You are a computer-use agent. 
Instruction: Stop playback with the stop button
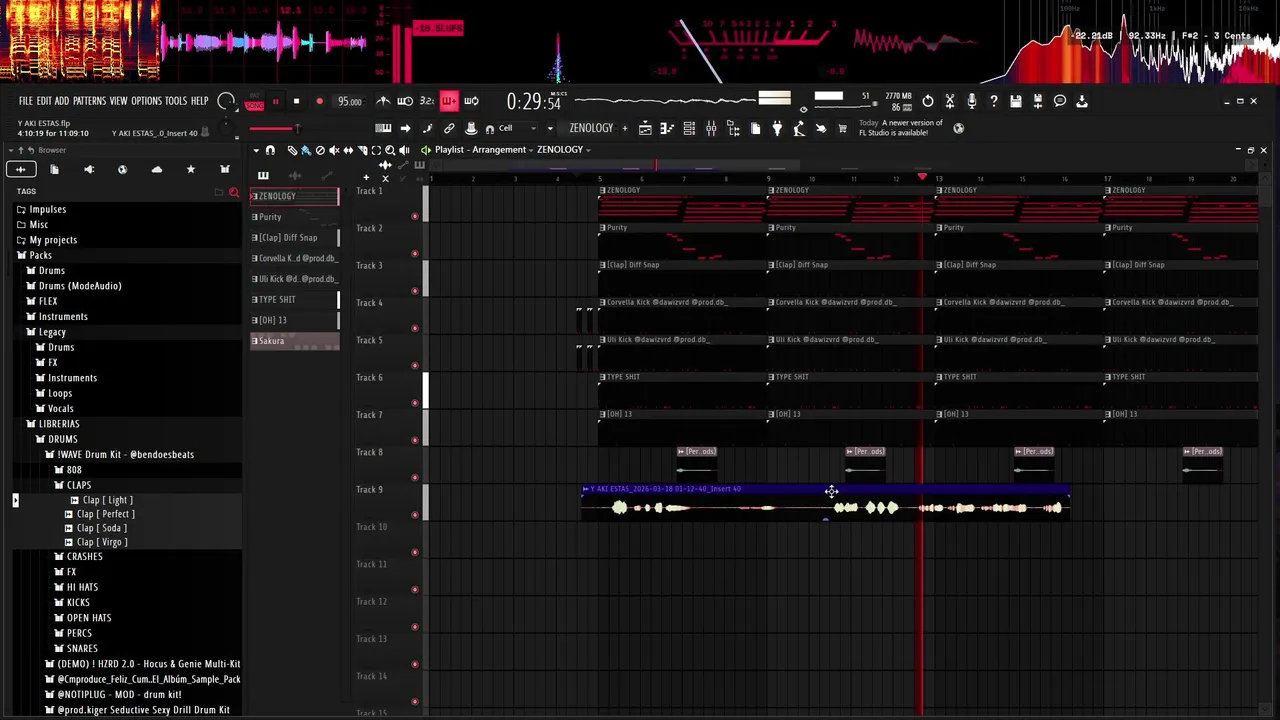[296, 101]
